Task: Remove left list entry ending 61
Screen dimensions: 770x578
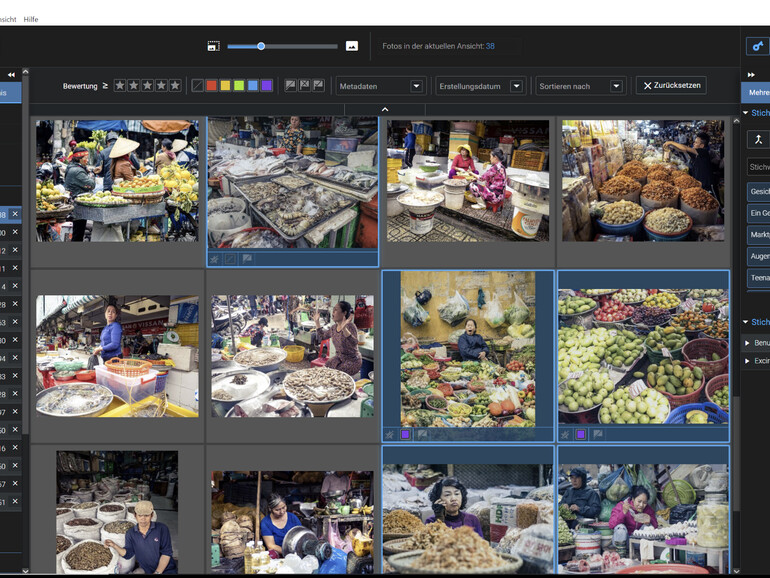Action: (x=15, y=501)
